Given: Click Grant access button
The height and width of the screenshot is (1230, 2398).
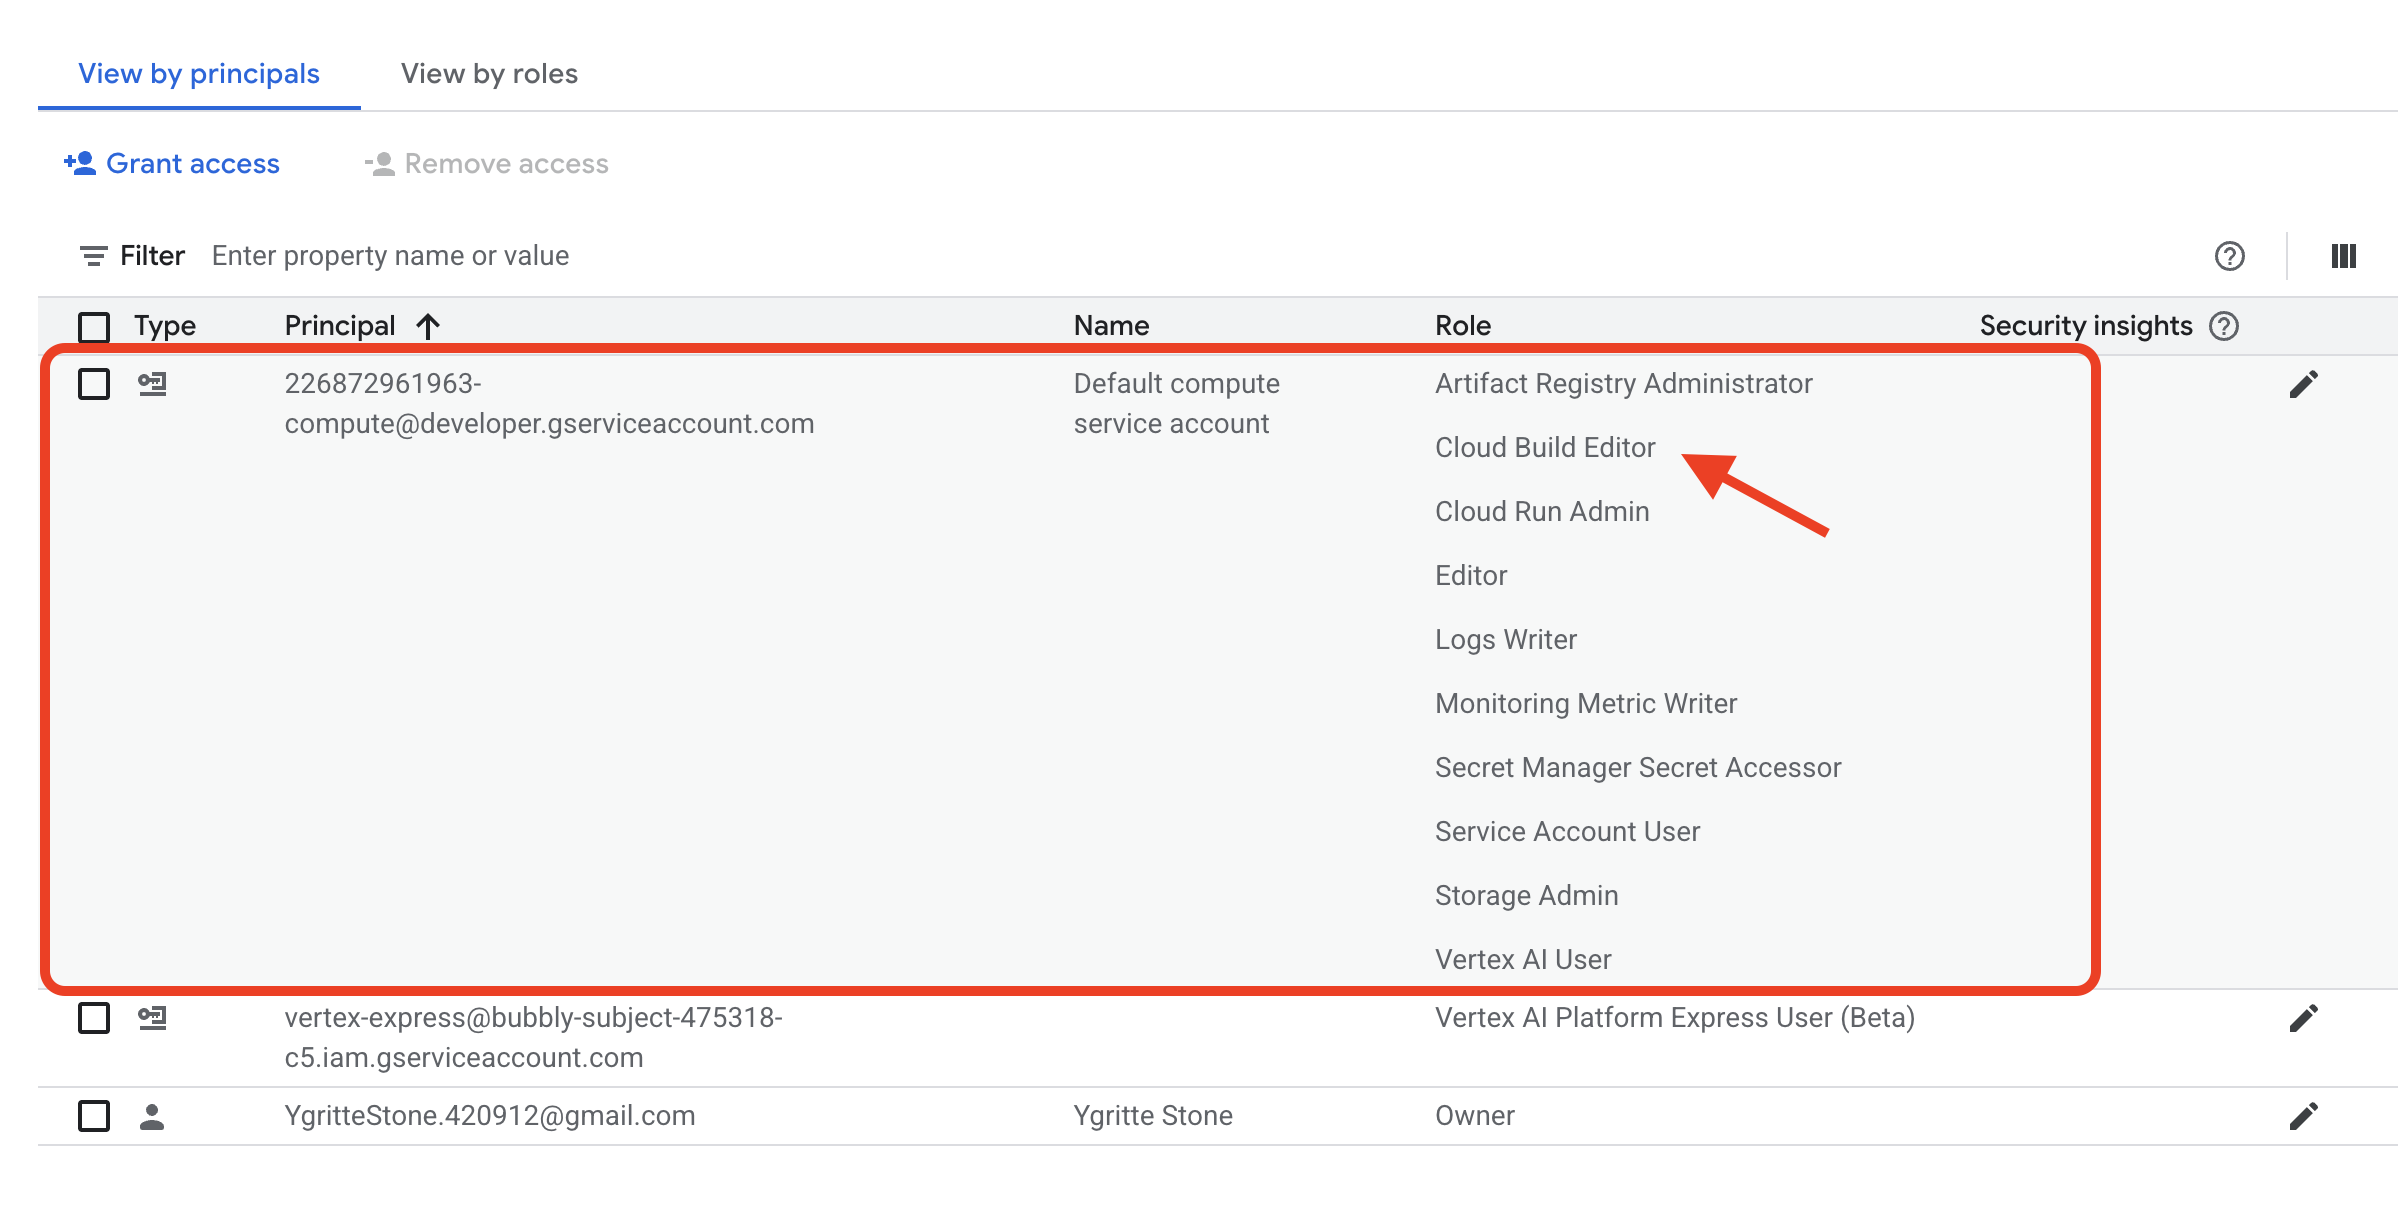Looking at the screenshot, I should [x=172, y=164].
